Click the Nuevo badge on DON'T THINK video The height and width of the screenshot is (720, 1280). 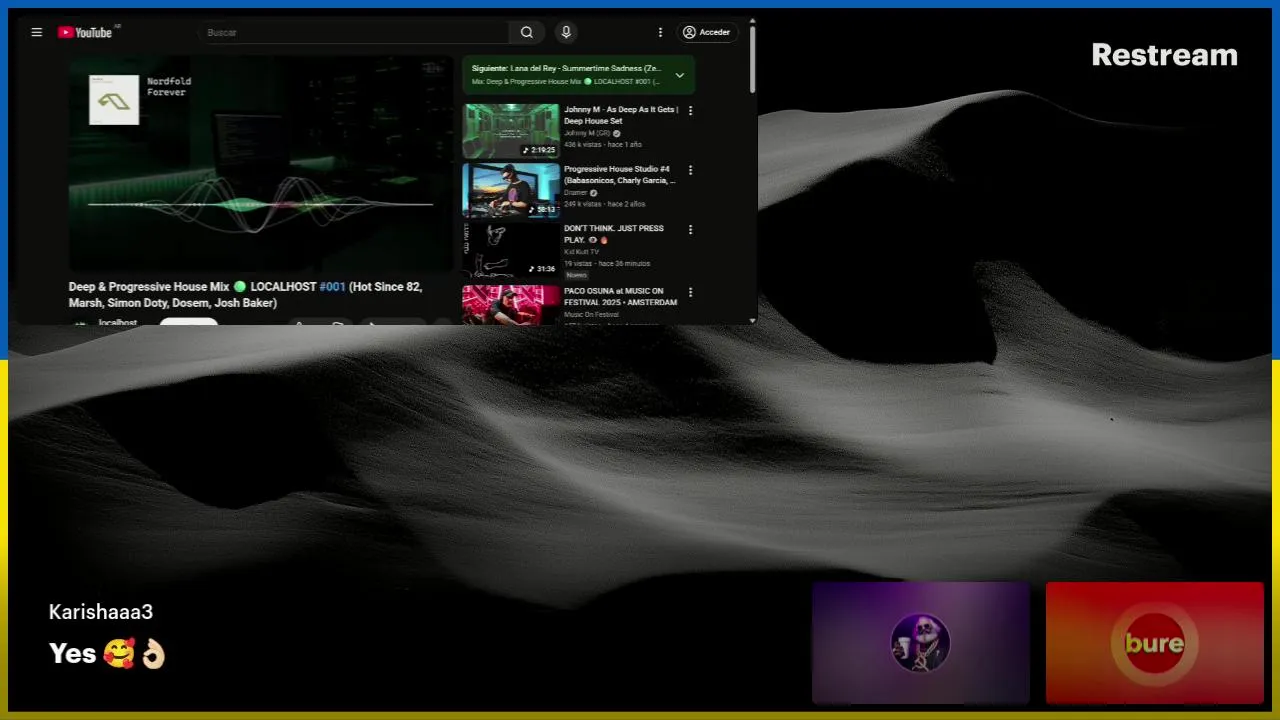click(576, 275)
